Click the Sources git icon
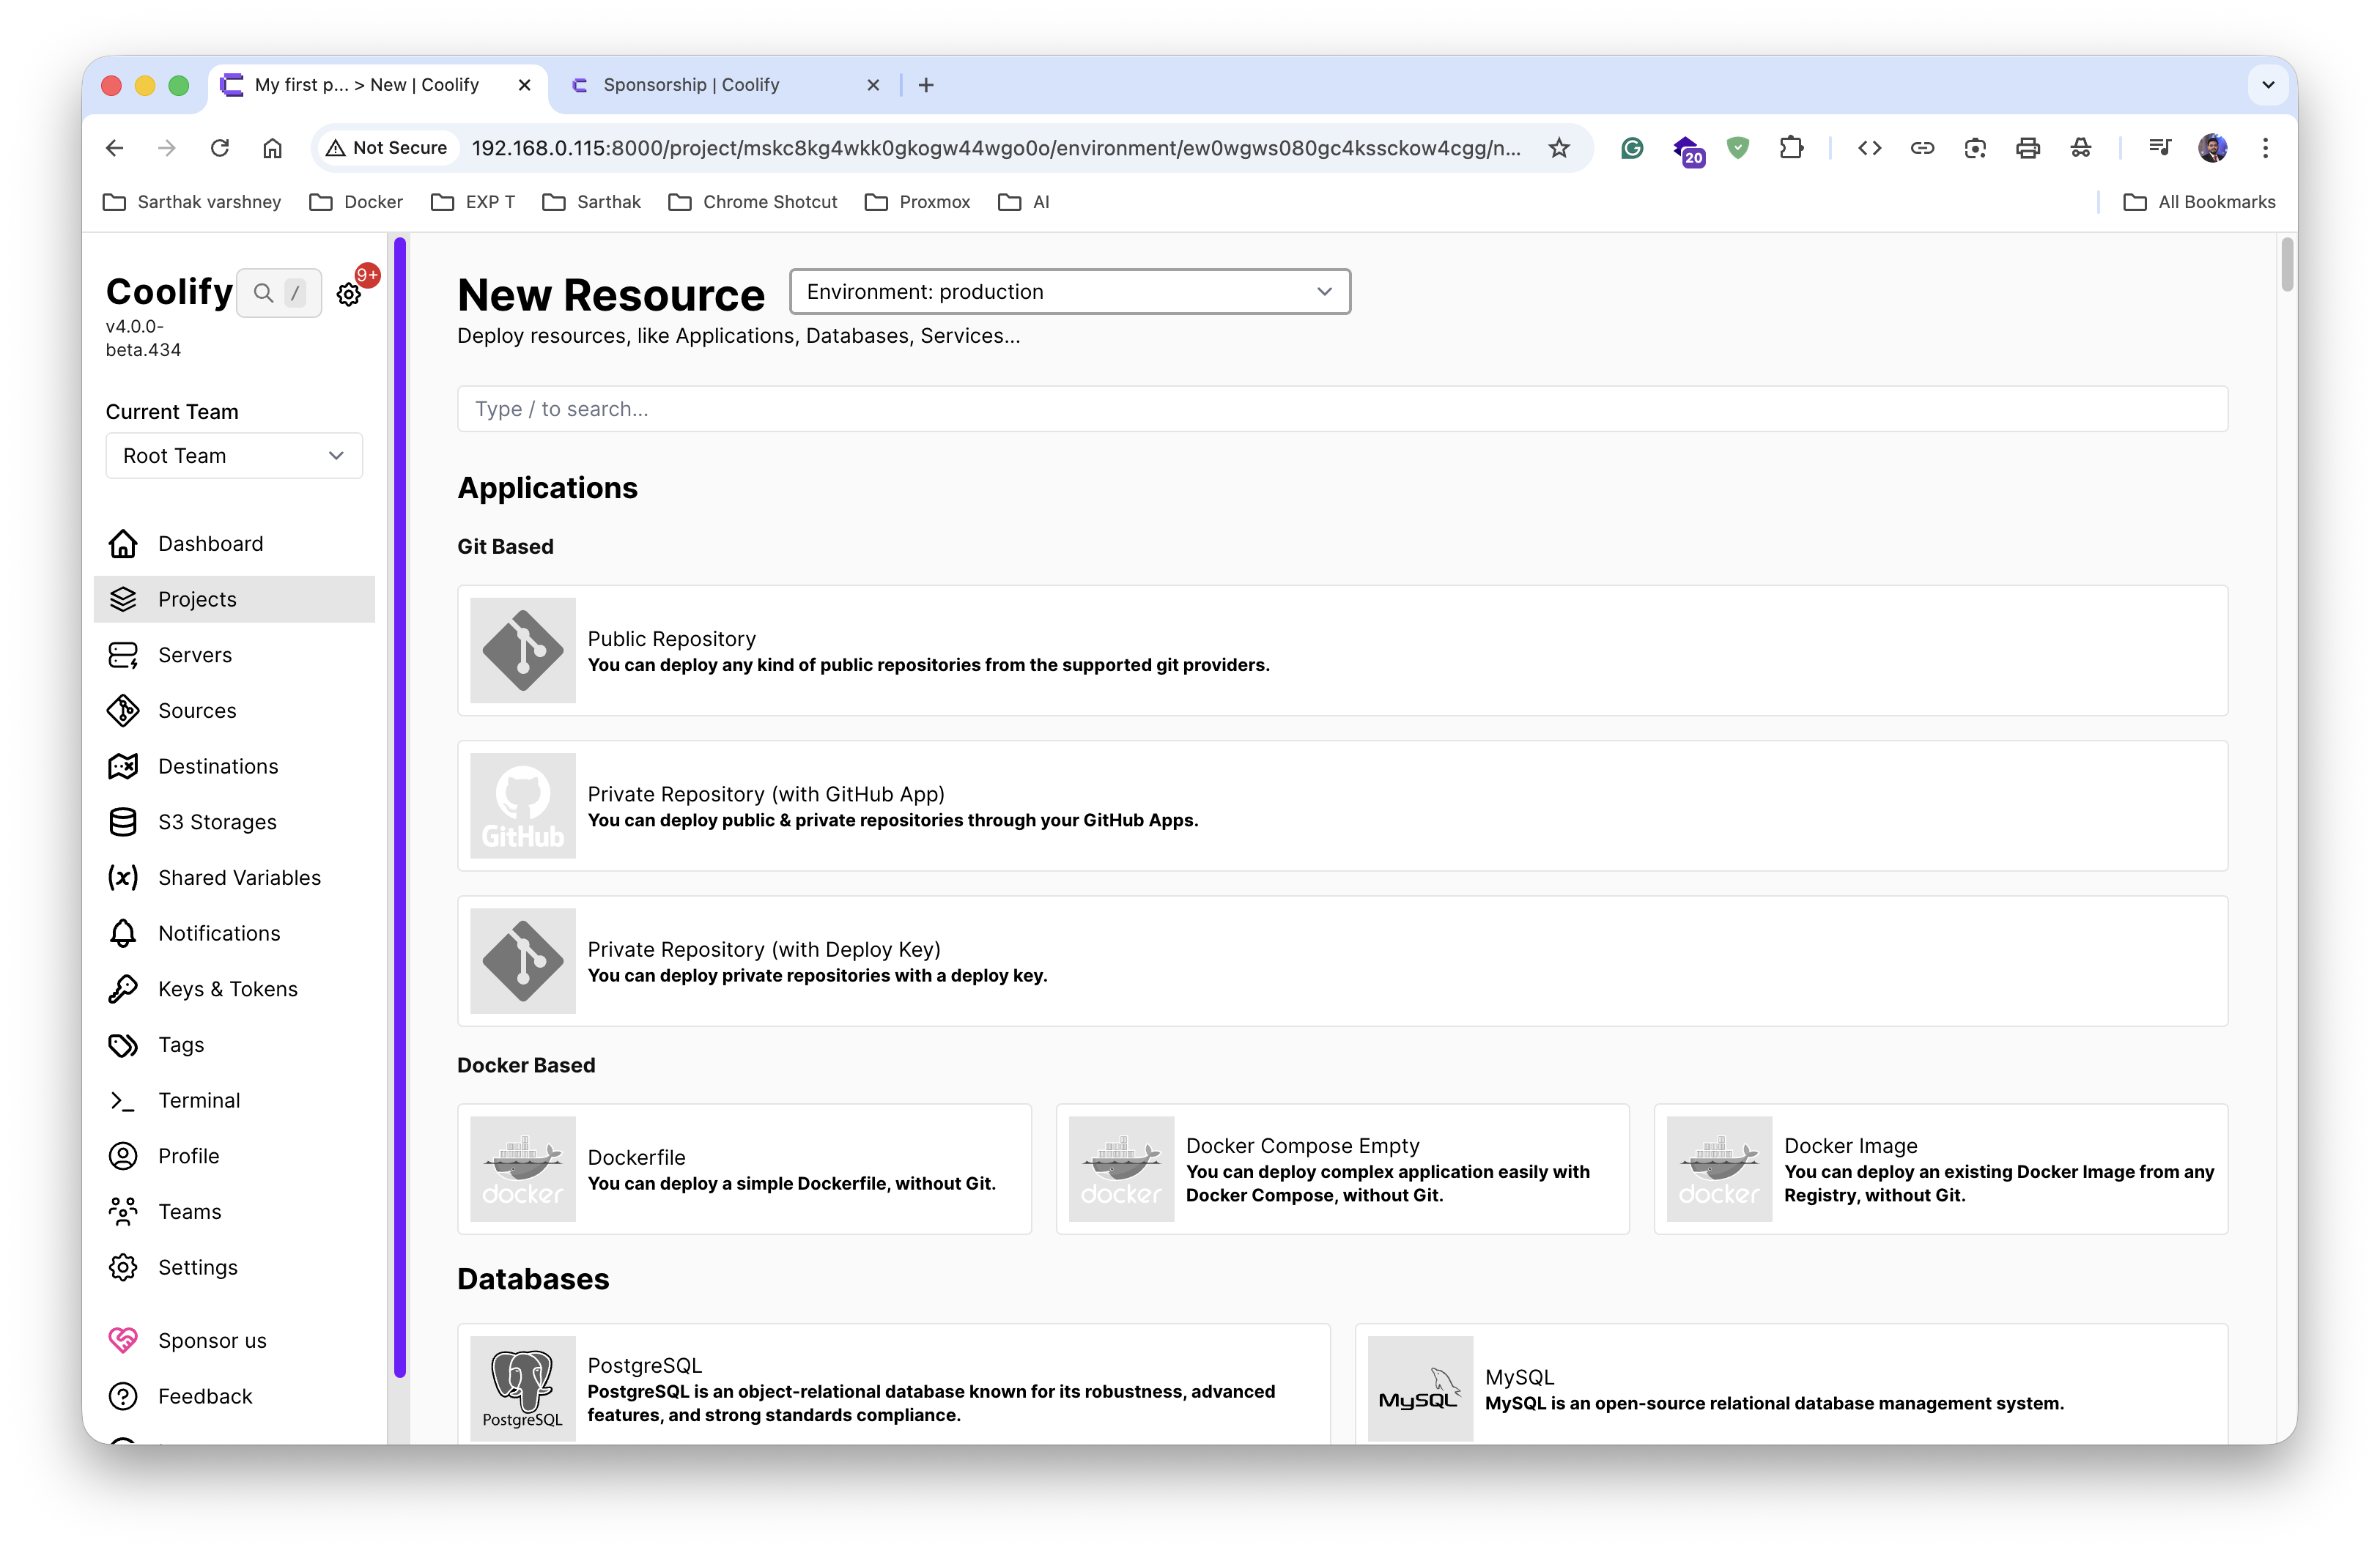The height and width of the screenshot is (1553, 2380). pos(123,711)
